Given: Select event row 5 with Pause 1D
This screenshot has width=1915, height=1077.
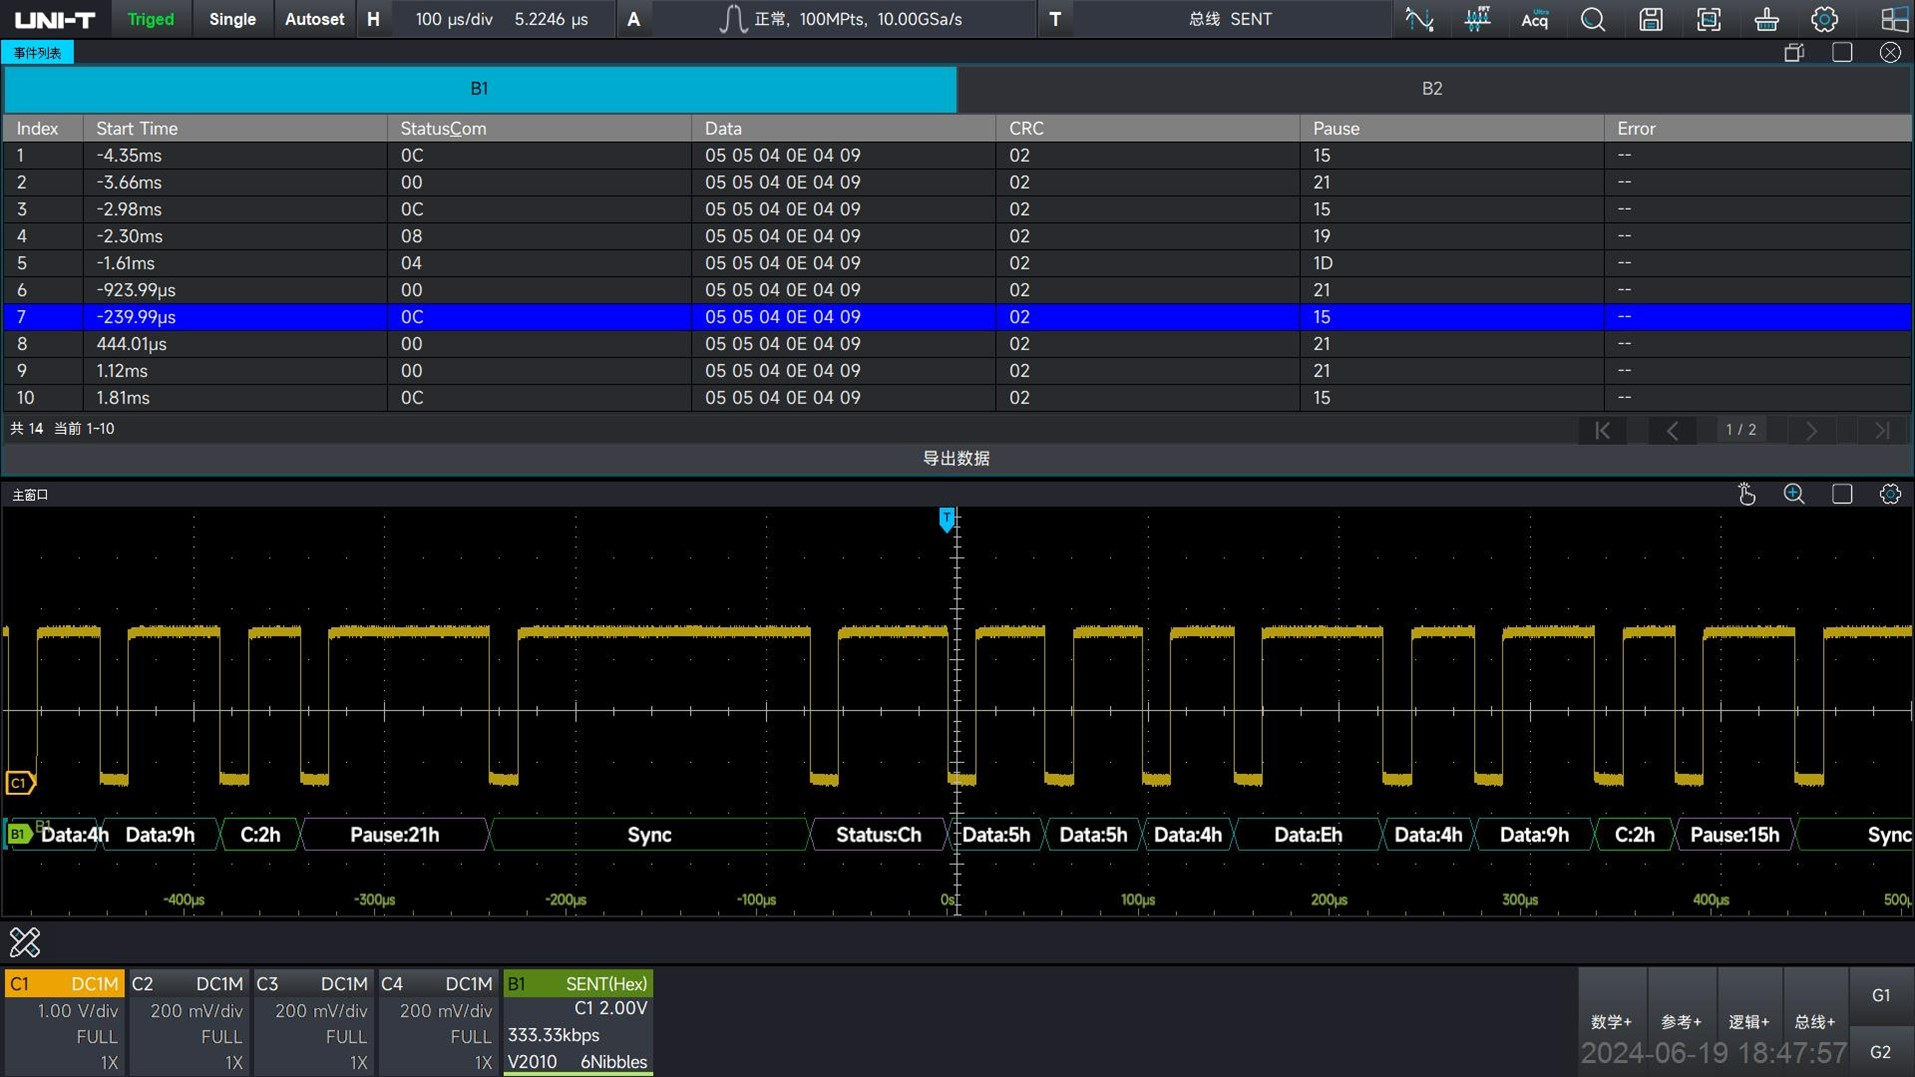Looking at the screenshot, I should click(956, 263).
